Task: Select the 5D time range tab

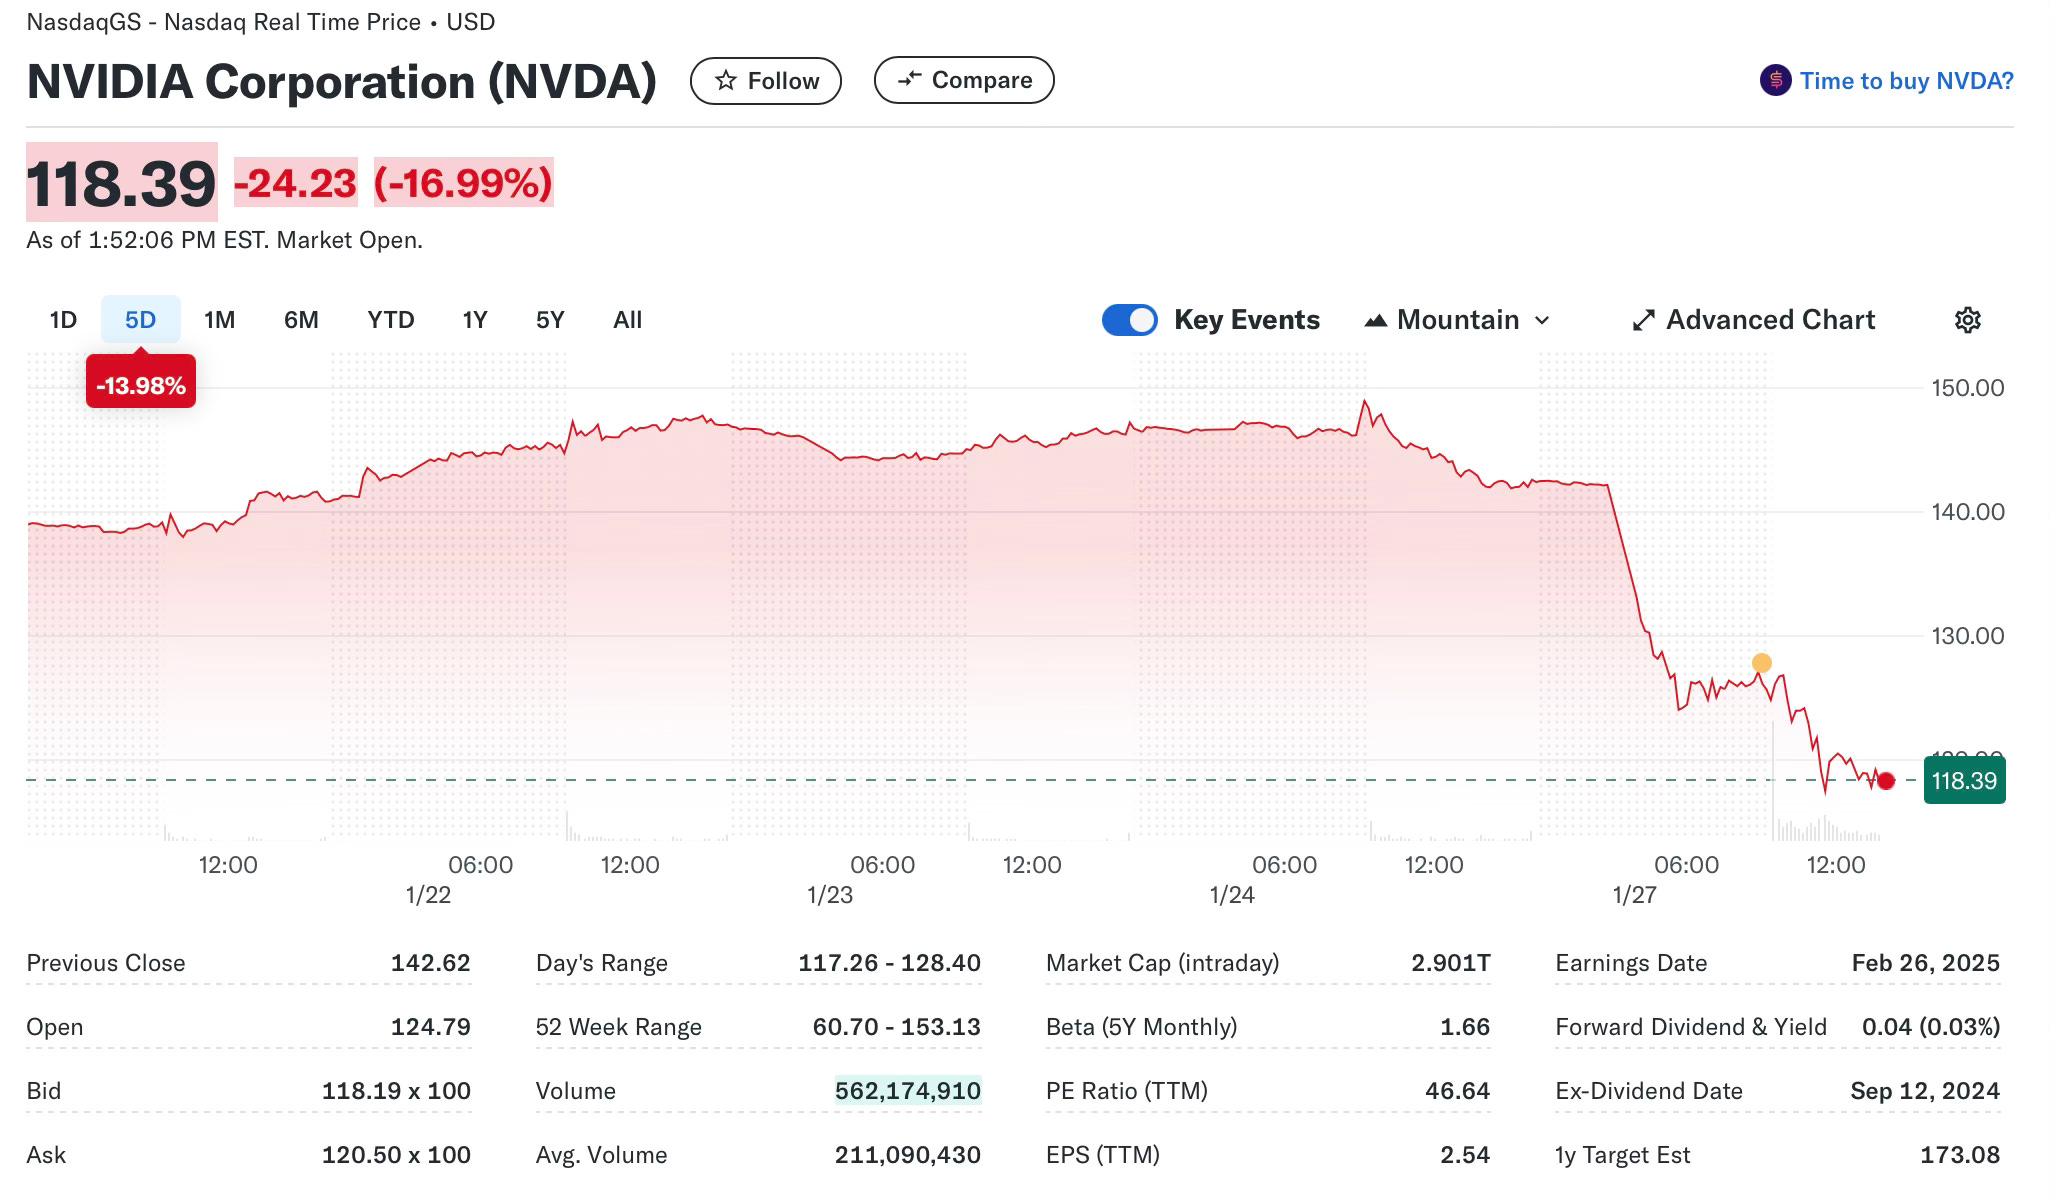Action: 140,320
